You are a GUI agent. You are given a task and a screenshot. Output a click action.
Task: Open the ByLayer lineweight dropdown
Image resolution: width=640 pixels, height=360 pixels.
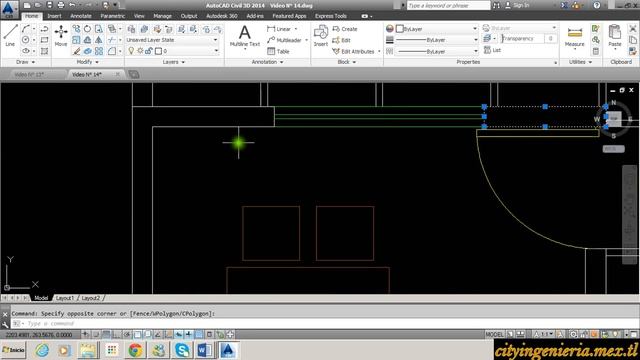436,40
